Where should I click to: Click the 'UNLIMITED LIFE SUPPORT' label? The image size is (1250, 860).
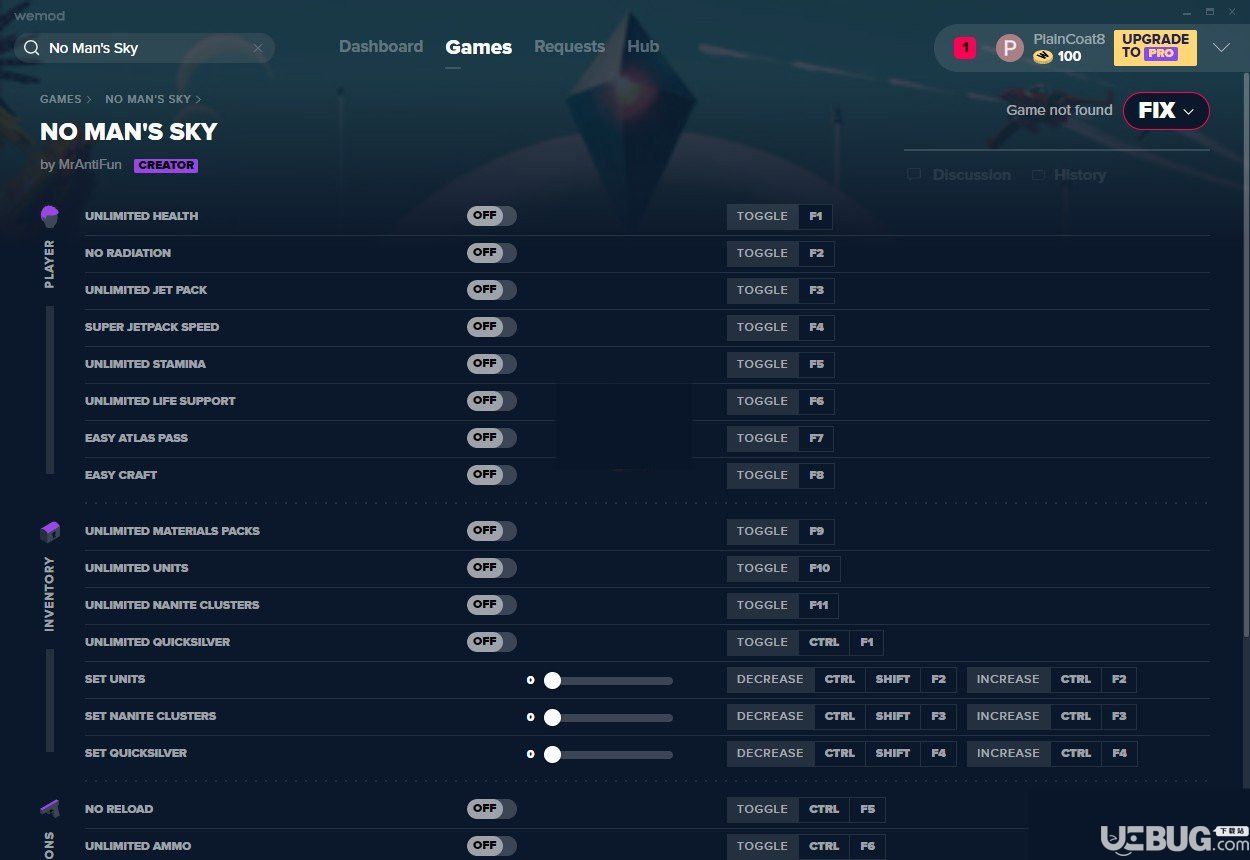[x=160, y=401]
